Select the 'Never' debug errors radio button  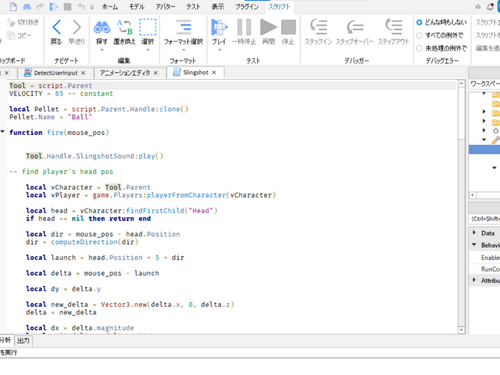419,22
